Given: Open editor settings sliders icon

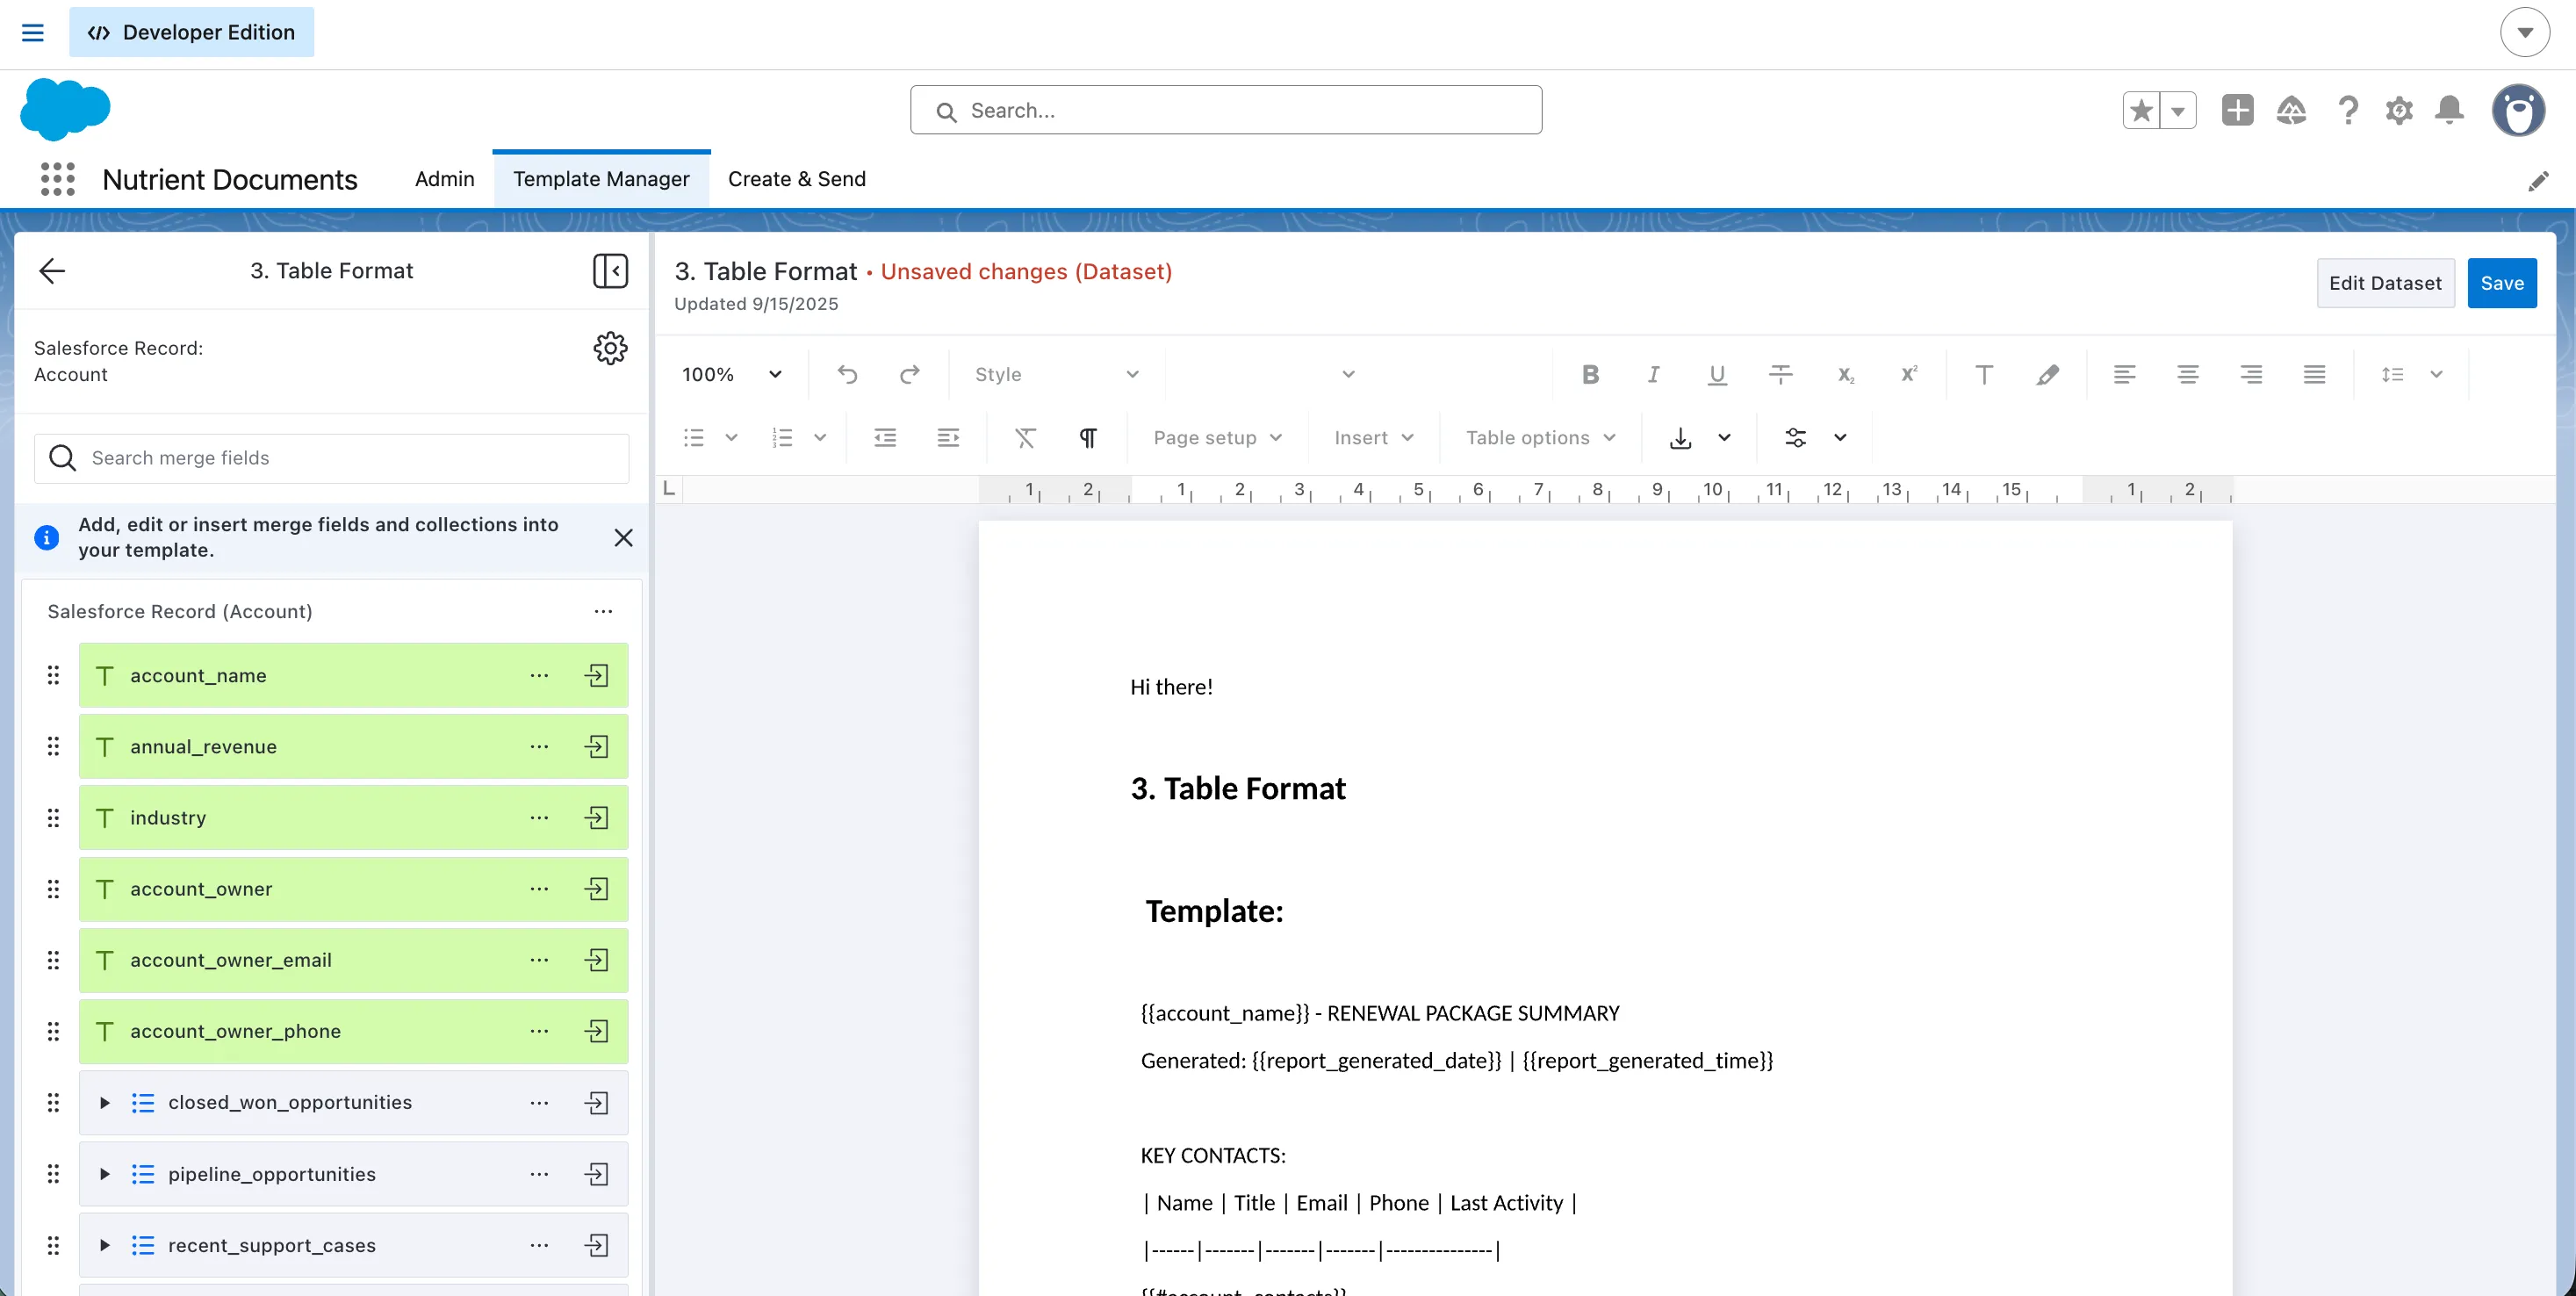Looking at the screenshot, I should 1795,437.
